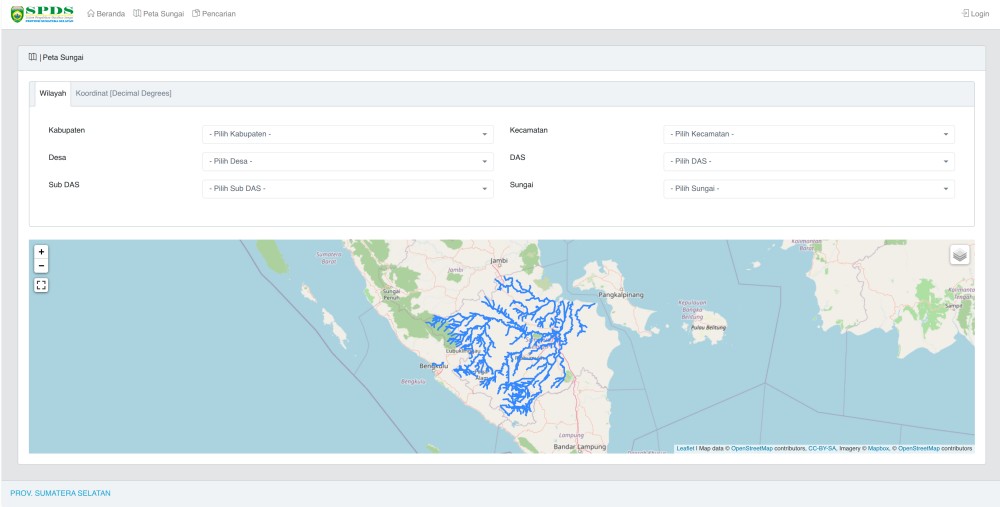The image size is (1000, 507).
Task: Open the Pilih Sungai dropdown
Action: (x=809, y=189)
